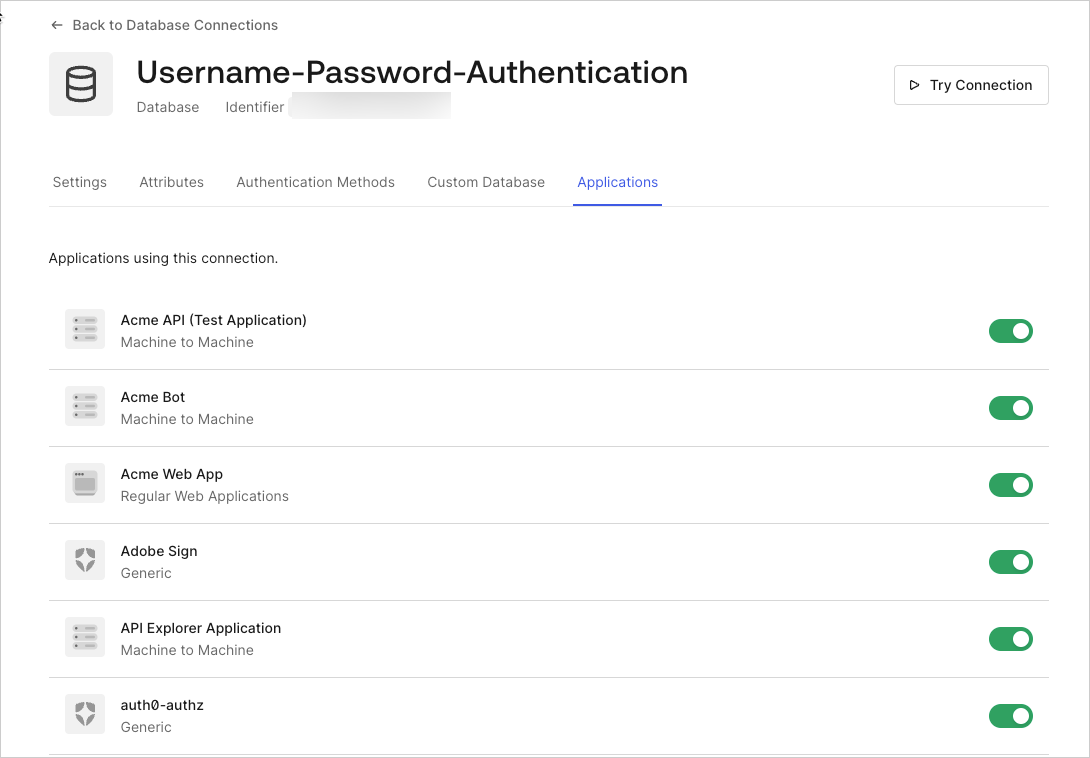The height and width of the screenshot is (758, 1090).
Task: Select the Authentication Methods tab
Action: [315, 182]
